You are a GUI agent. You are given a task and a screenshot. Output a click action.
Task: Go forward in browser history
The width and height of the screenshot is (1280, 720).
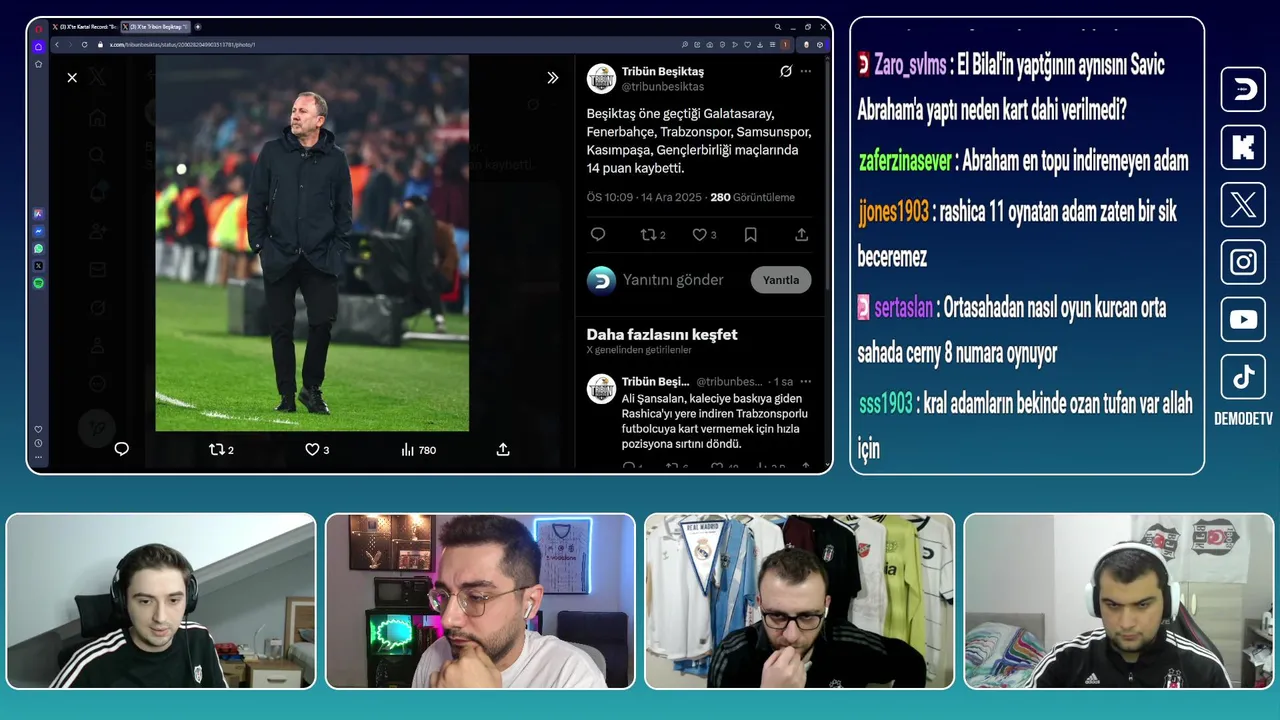point(71,44)
